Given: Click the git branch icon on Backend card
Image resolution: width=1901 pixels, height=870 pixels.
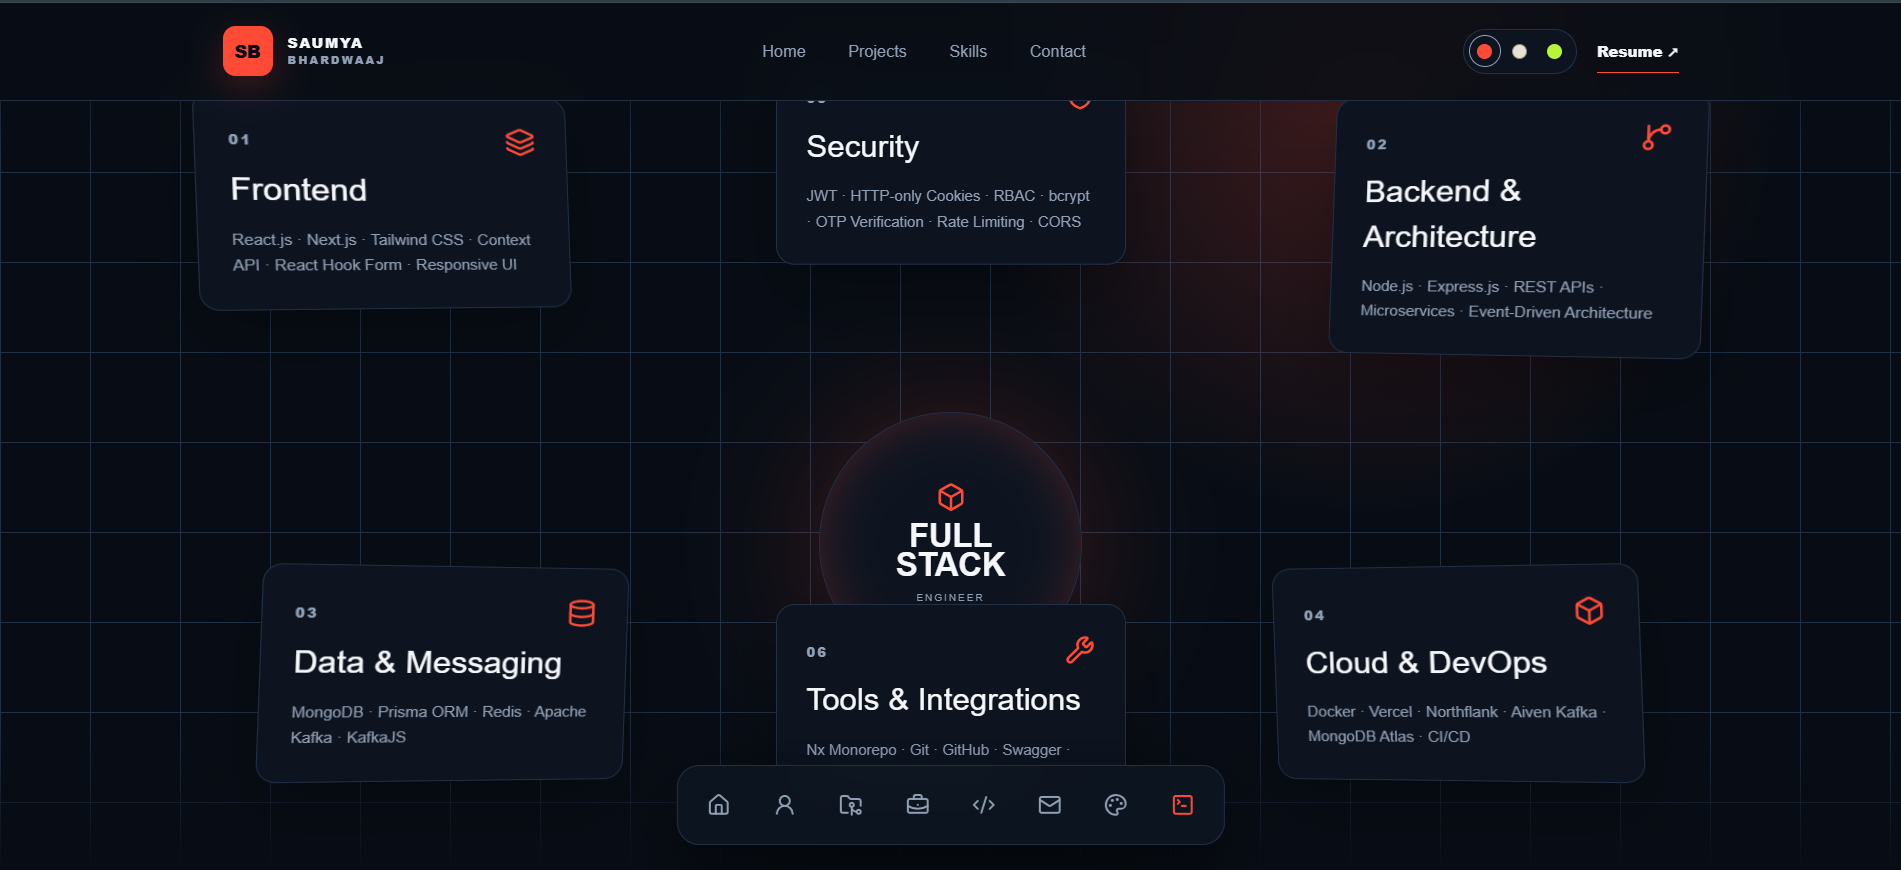Looking at the screenshot, I should pos(1657,137).
